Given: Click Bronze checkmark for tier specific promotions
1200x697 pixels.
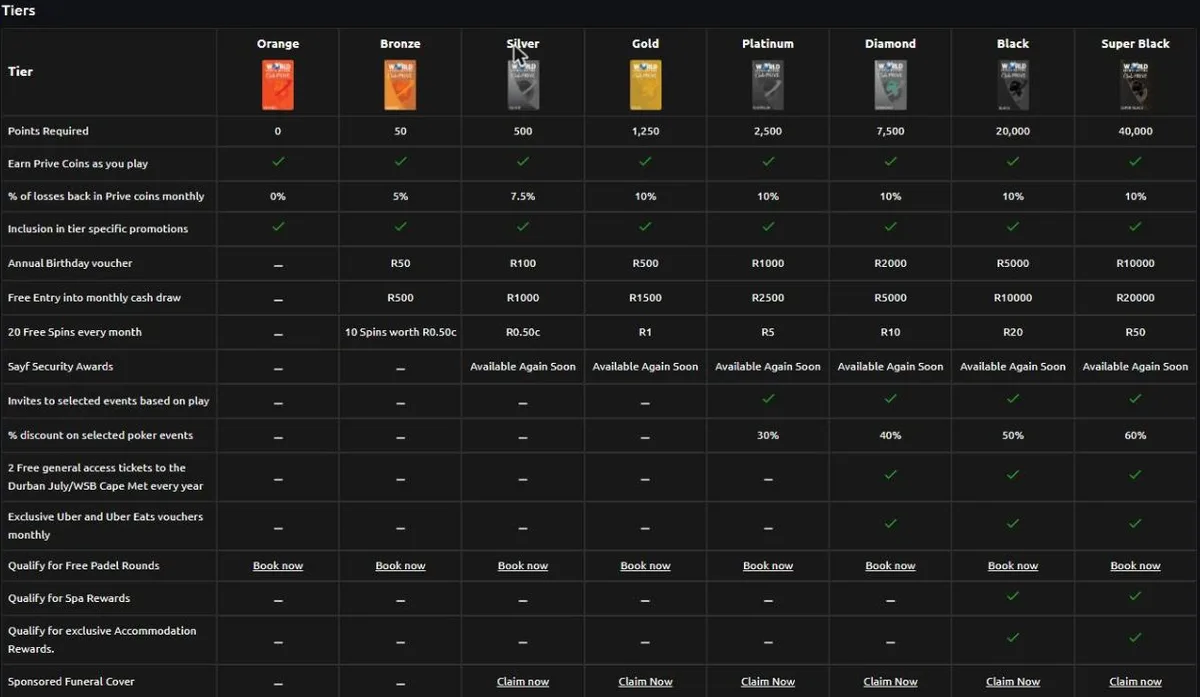Looking at the screenshot, I should [x=400, y=227].
